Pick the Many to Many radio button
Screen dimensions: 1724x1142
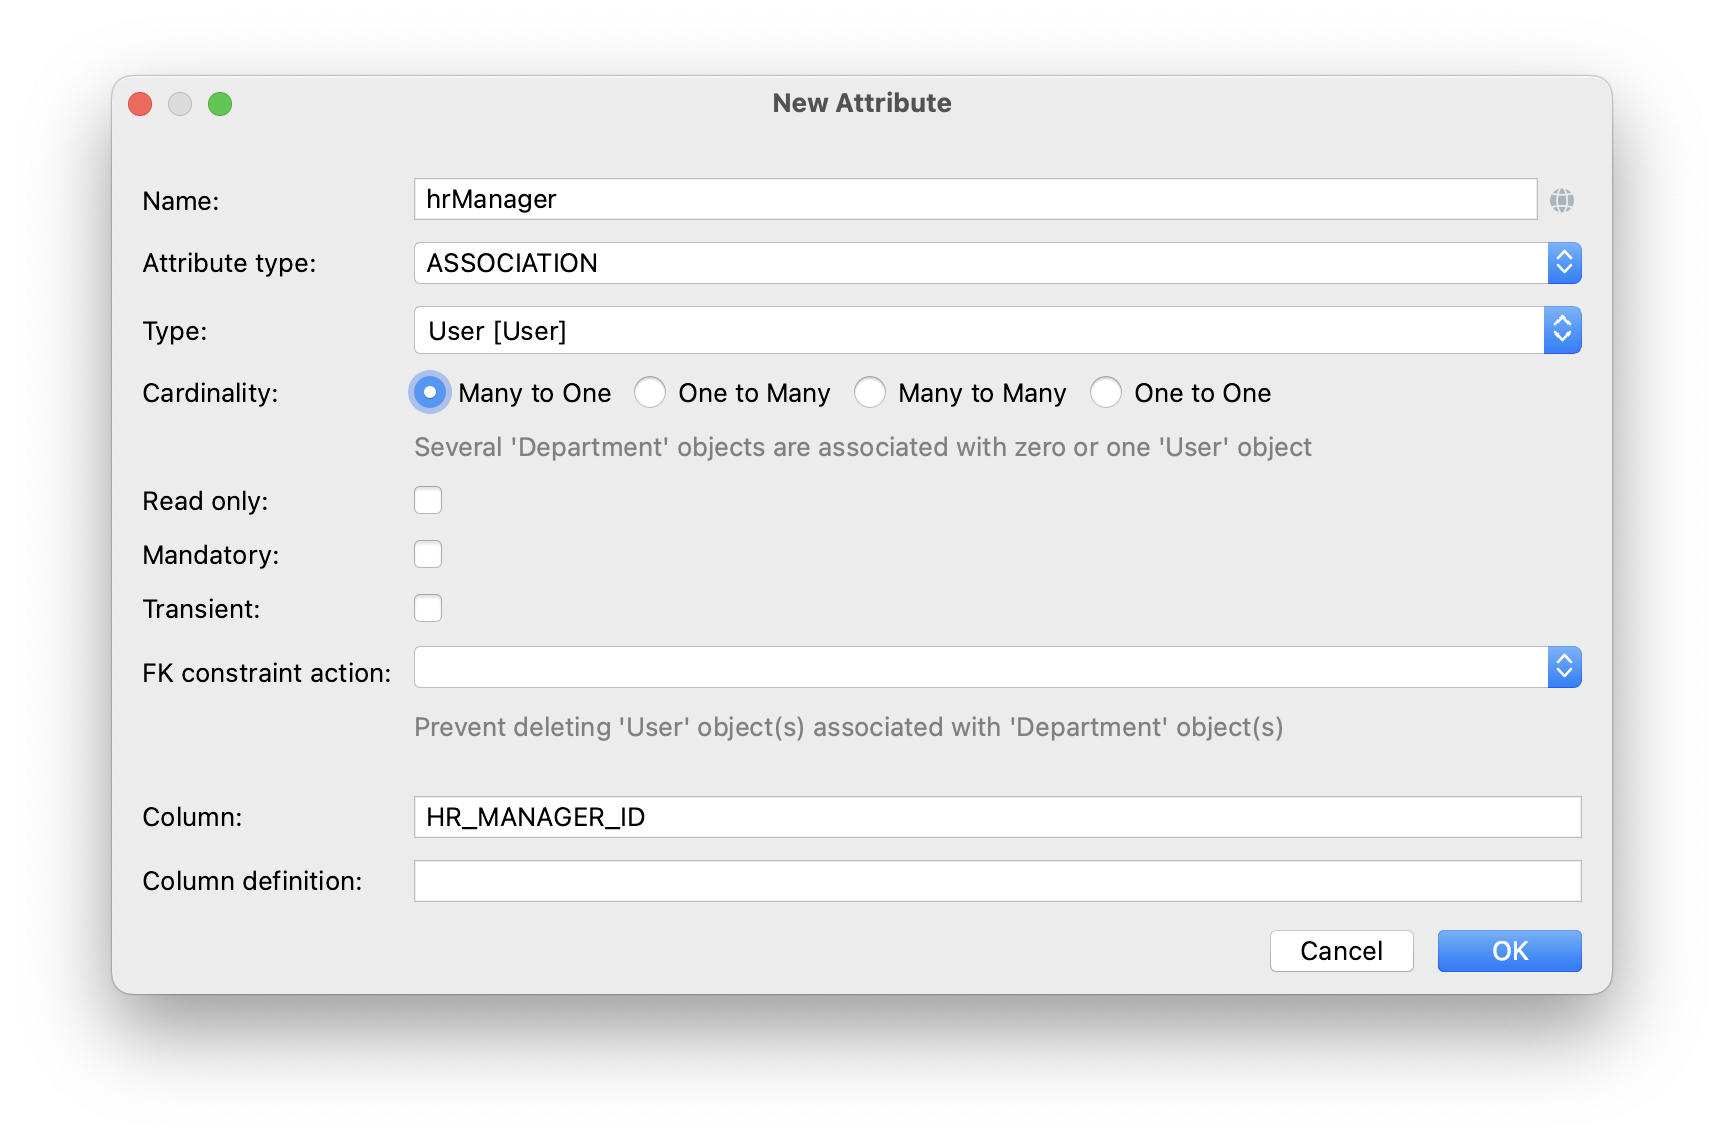870,393
